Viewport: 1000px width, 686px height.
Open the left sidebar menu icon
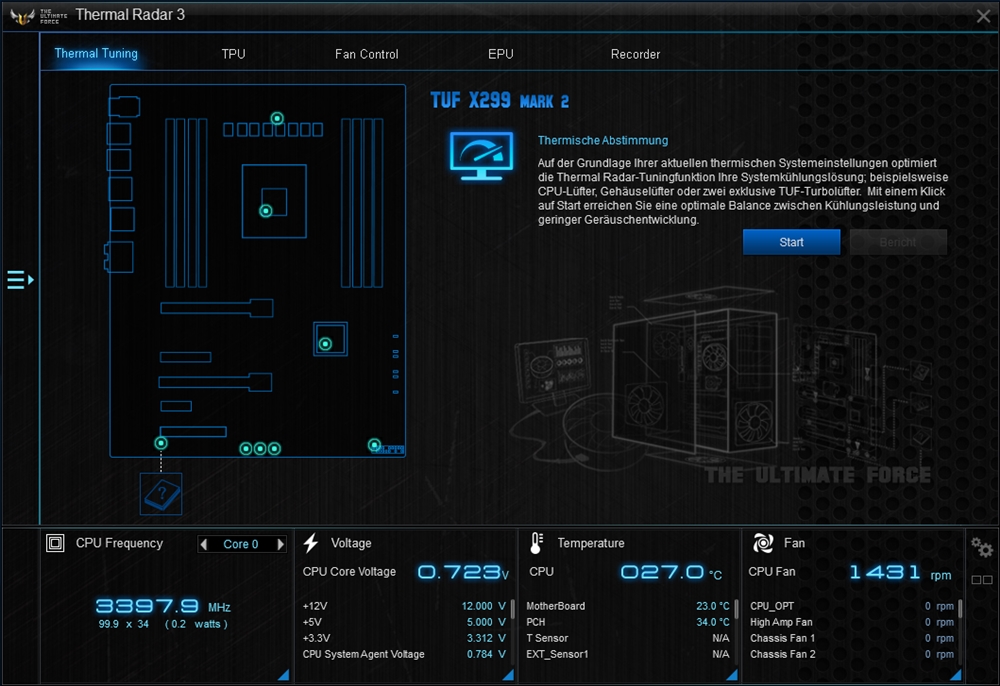click(20, 279)
